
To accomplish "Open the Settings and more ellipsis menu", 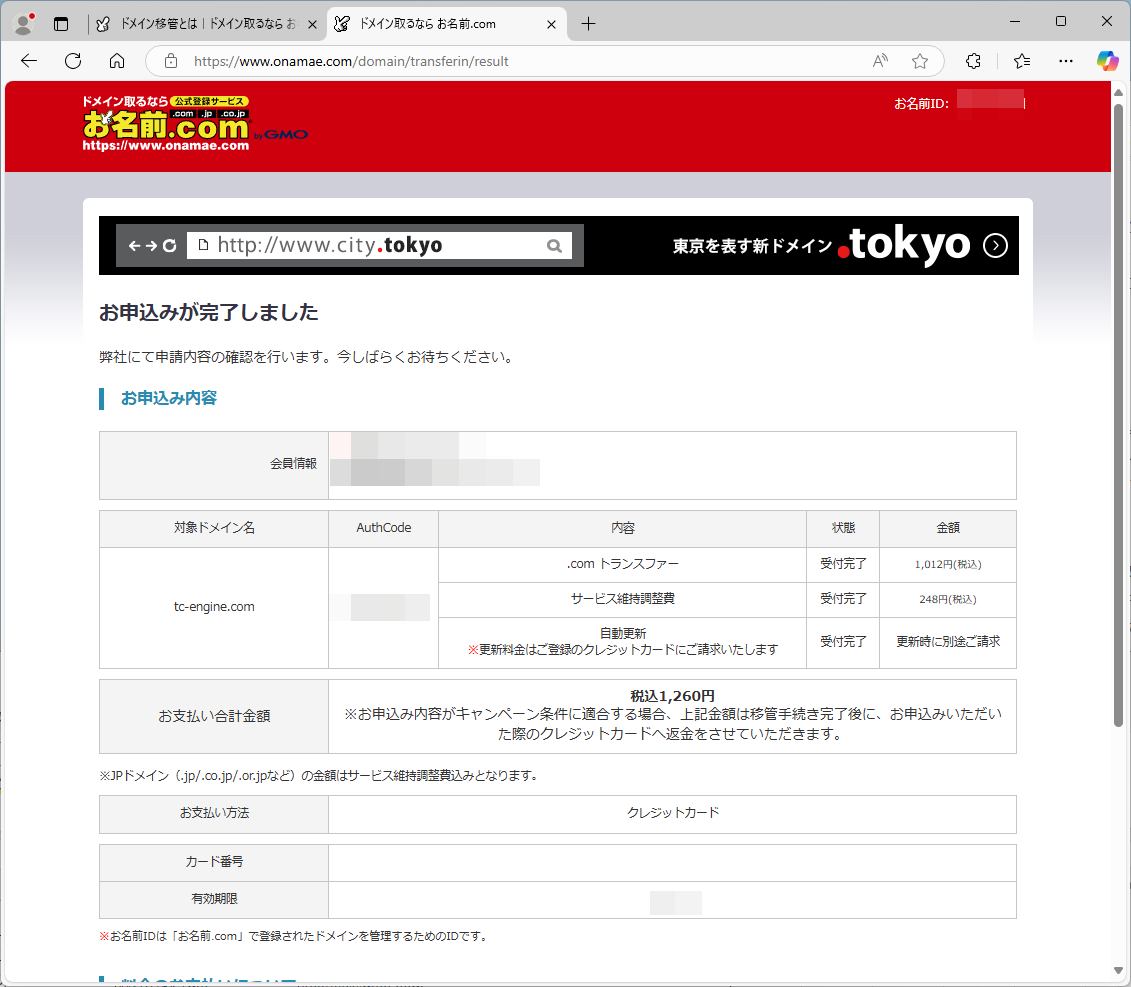I will tap(1066, 61).
